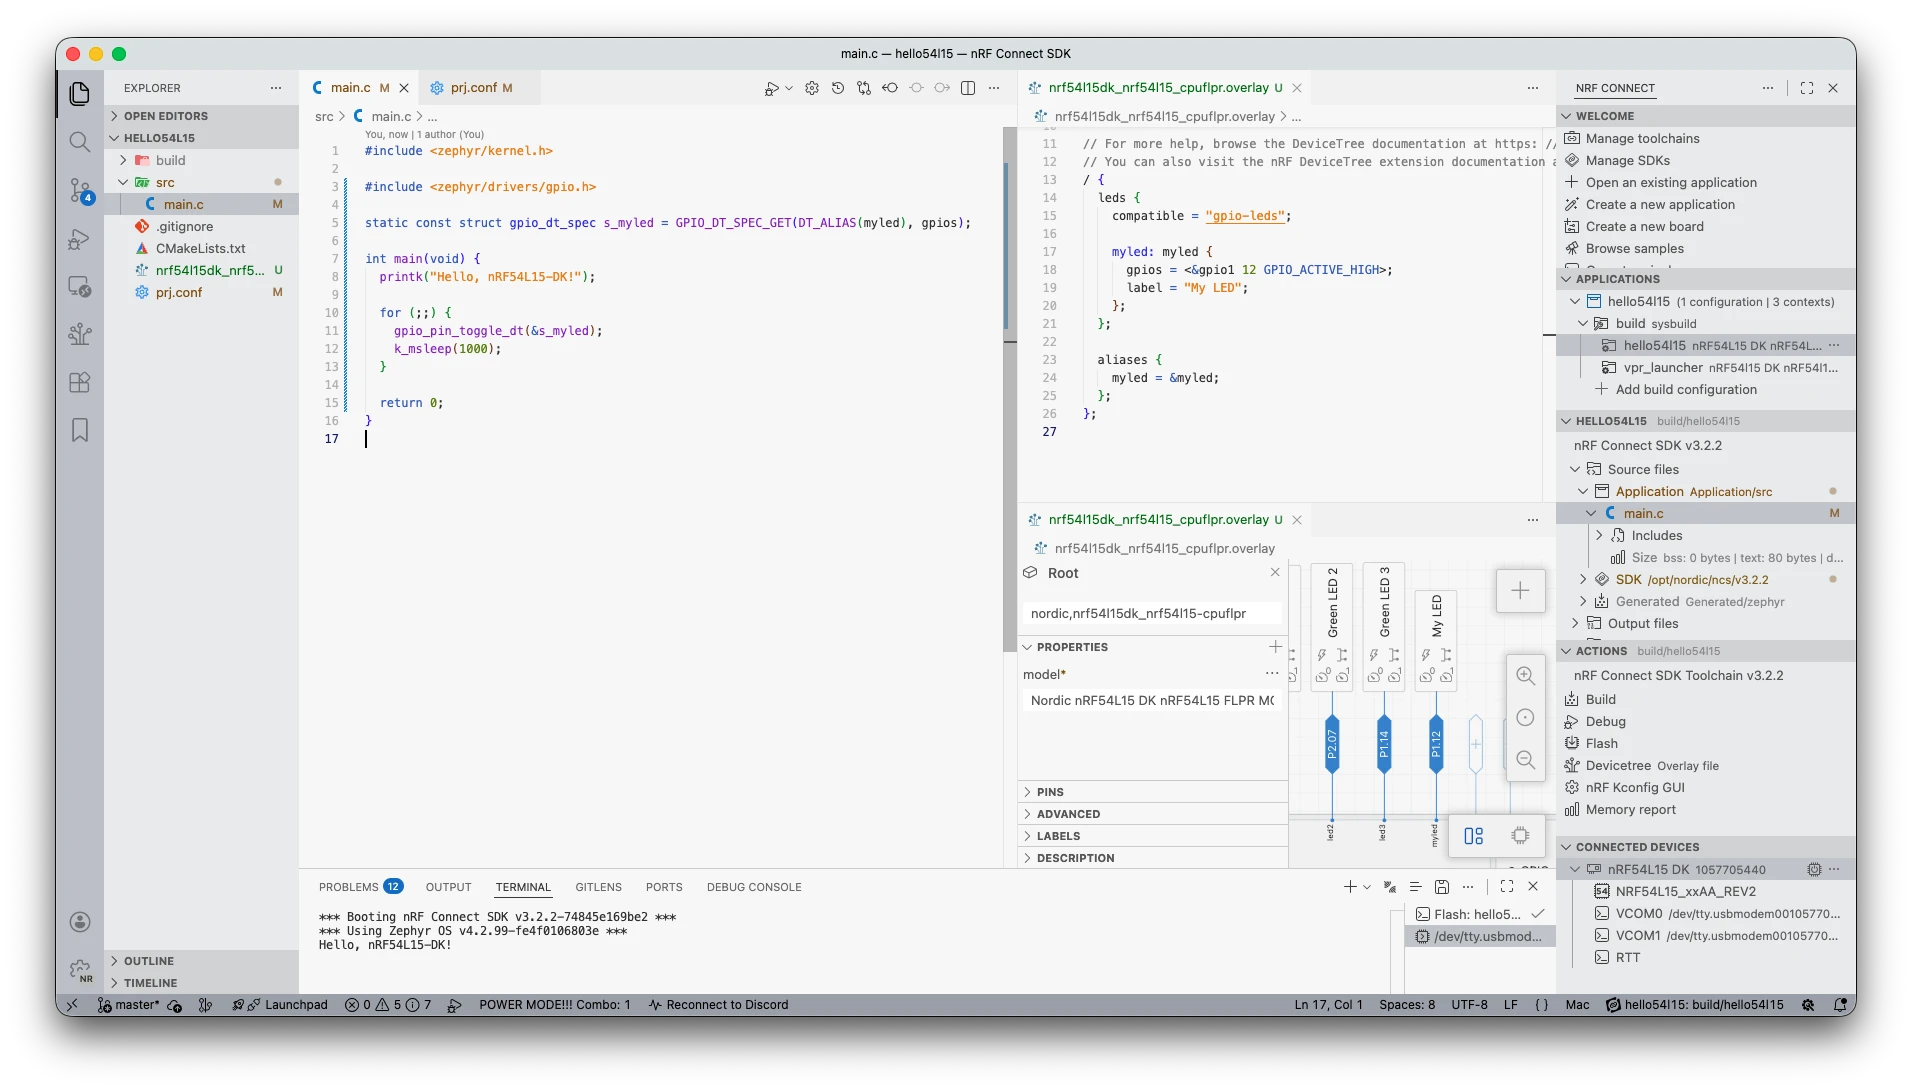This screenshot has width=1912, height=1090.
Task: Click the model property input field
Action: [x=1152, y=701]
